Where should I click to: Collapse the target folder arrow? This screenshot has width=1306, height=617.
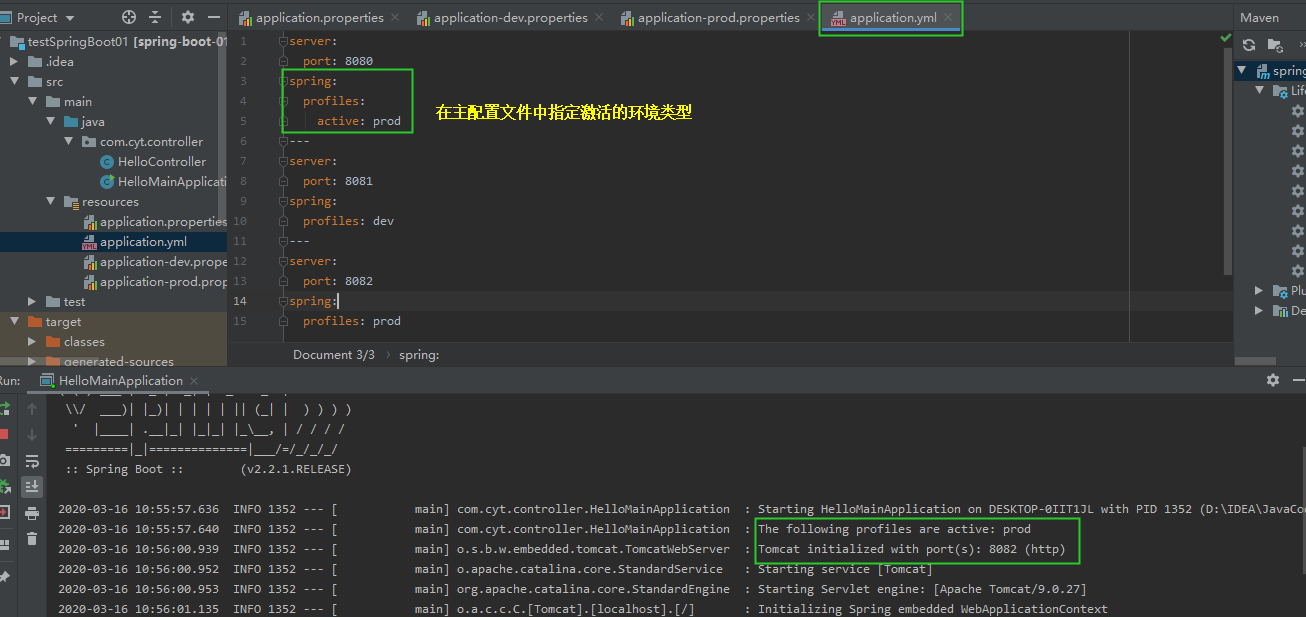(15, 321)
